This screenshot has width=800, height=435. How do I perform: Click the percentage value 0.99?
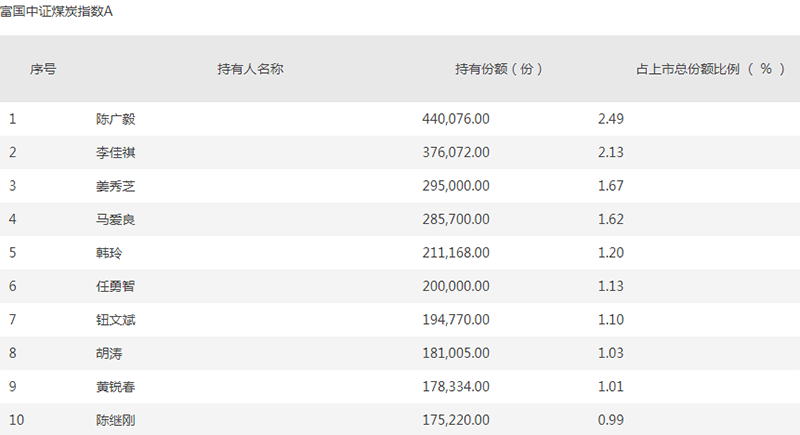coord(610,420)
